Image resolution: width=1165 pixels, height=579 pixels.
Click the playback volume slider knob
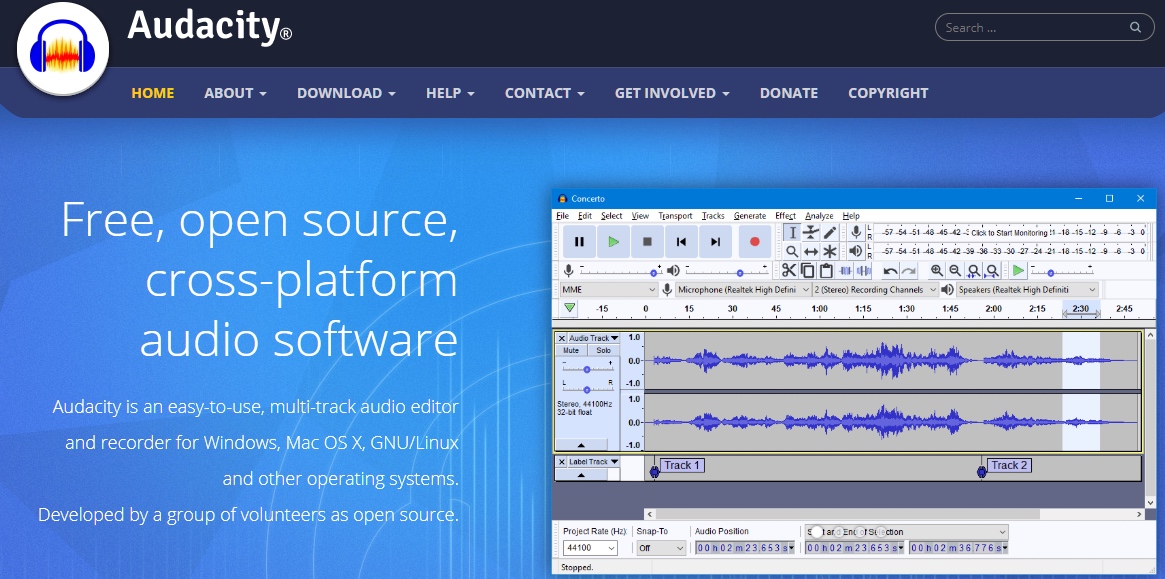click(x=739, y=273)
